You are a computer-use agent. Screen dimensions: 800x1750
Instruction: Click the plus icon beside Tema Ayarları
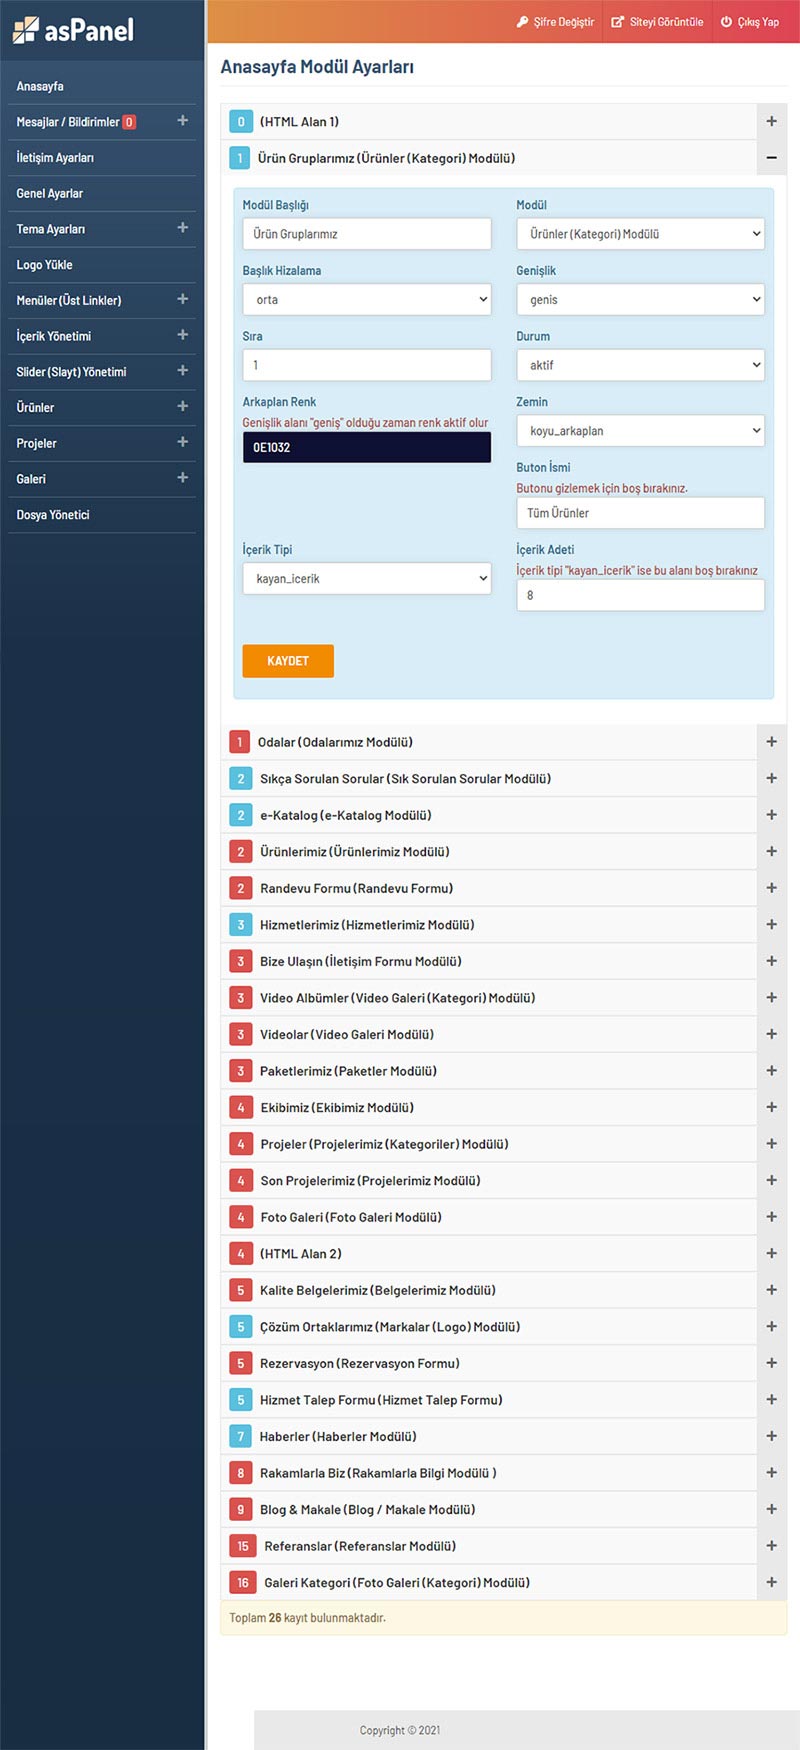click(182, 228)
